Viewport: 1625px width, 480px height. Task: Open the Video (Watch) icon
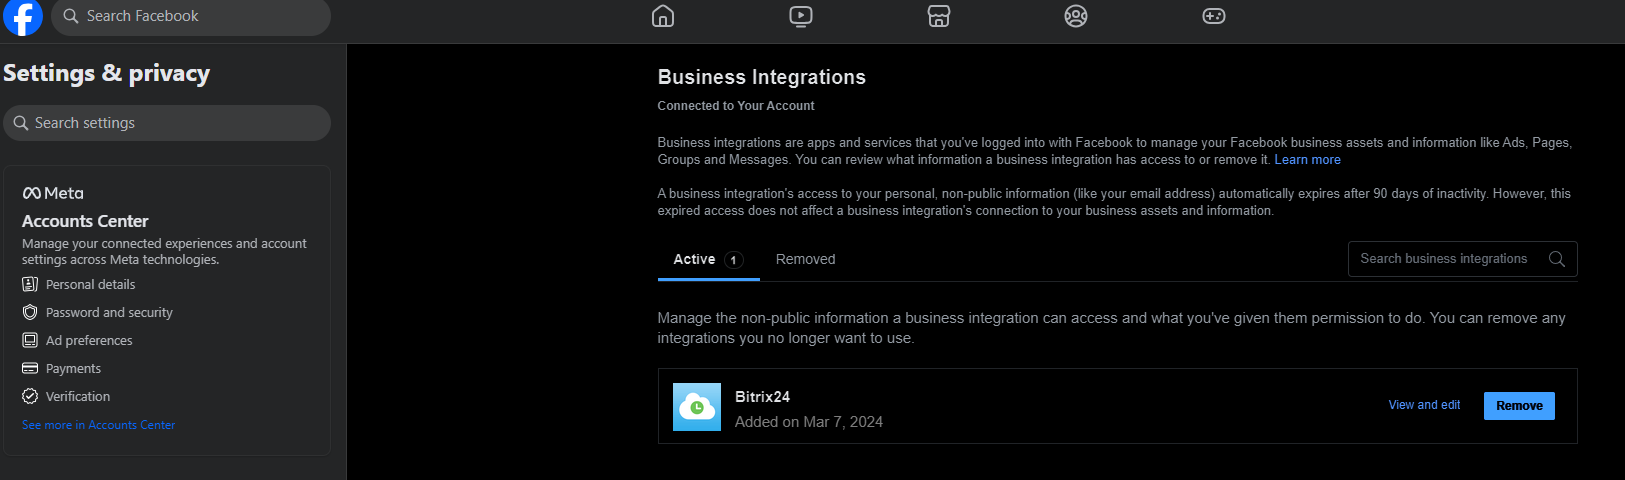point(801,16)
